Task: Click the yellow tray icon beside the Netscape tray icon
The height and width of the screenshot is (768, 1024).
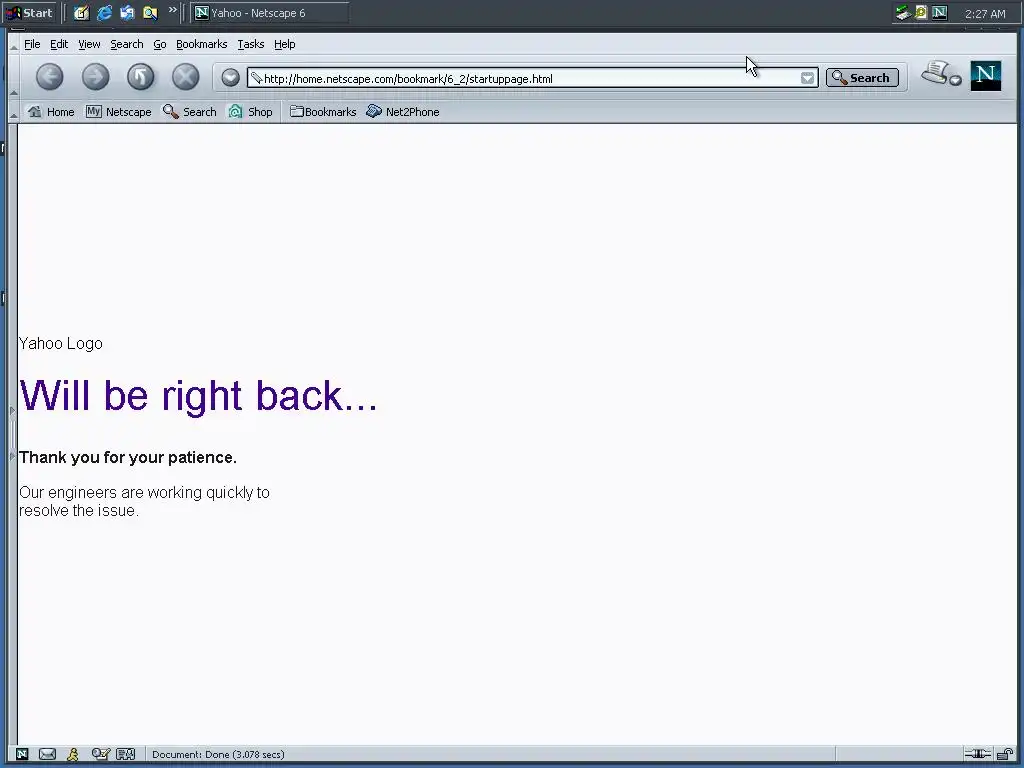Action: point(921,12)
